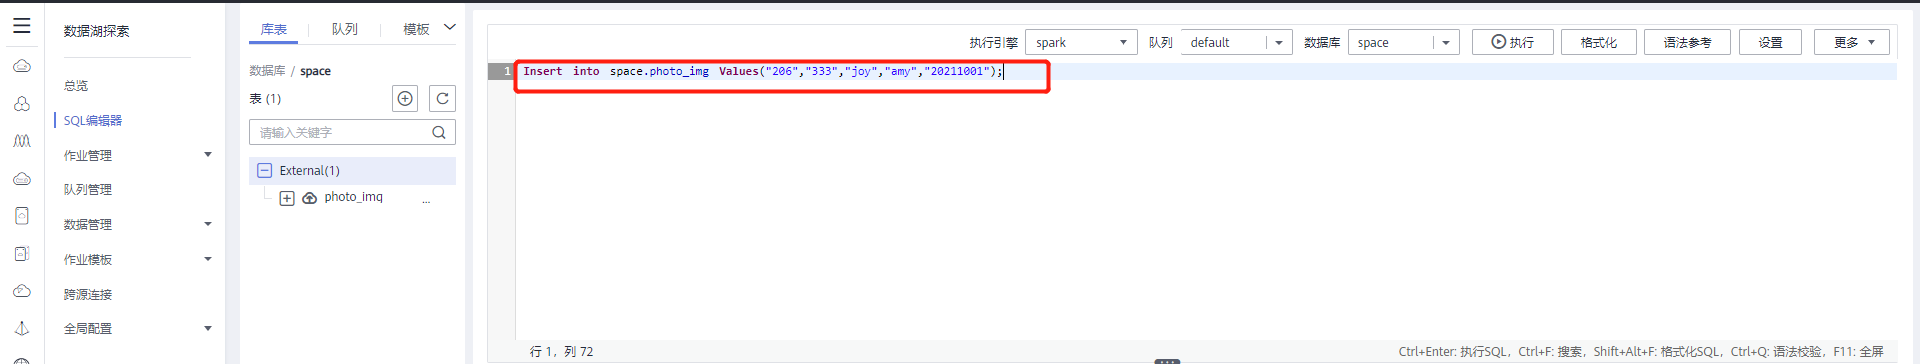Click the sixth sidebar service icon

tap(22, 254)
